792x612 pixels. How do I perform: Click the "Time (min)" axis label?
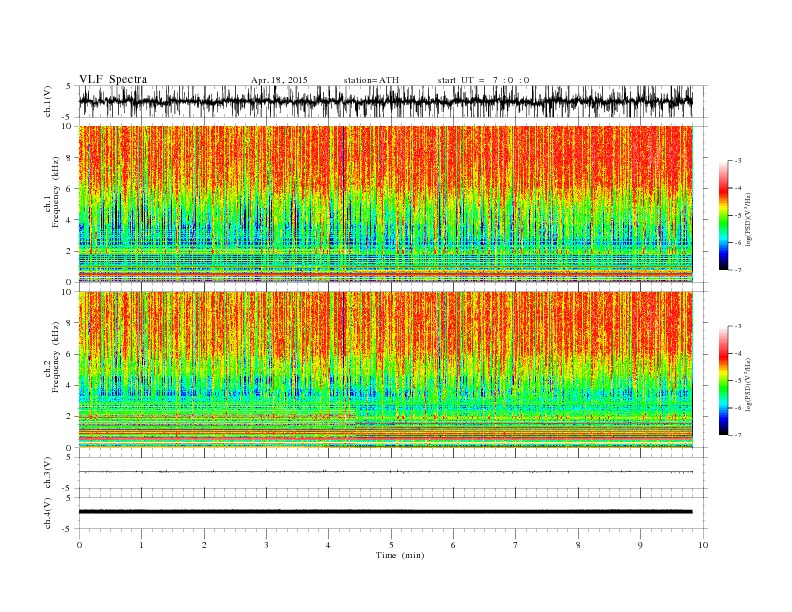pos(400,555)
